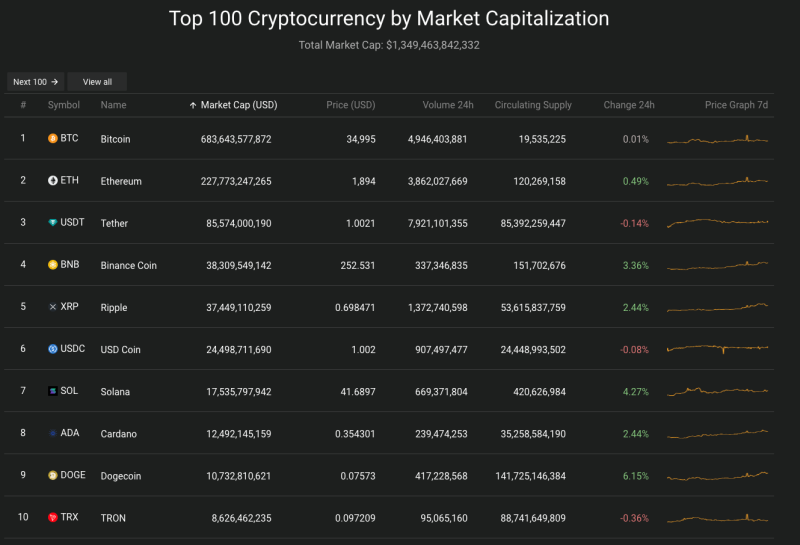The height and width of the screenshot is (545, 800).
Task: Open TRON 7d price graph
Action: click(717, 518)
